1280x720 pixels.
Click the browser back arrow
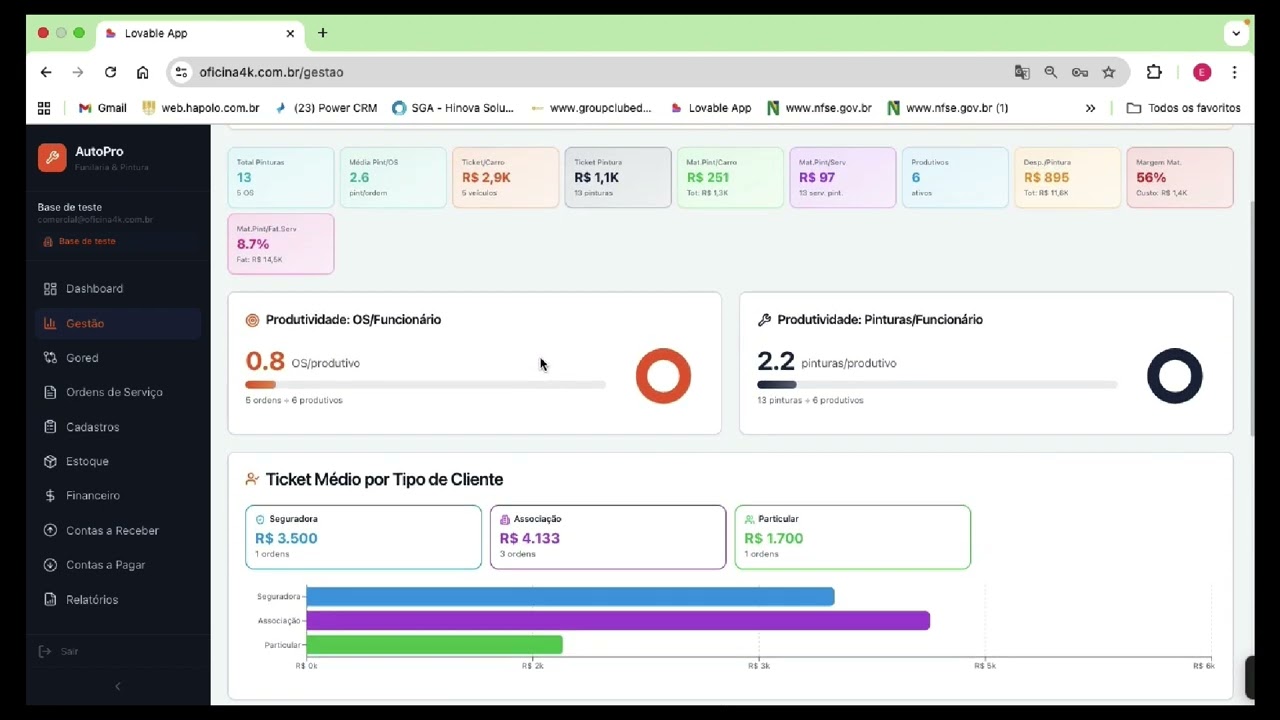point(46,72)
